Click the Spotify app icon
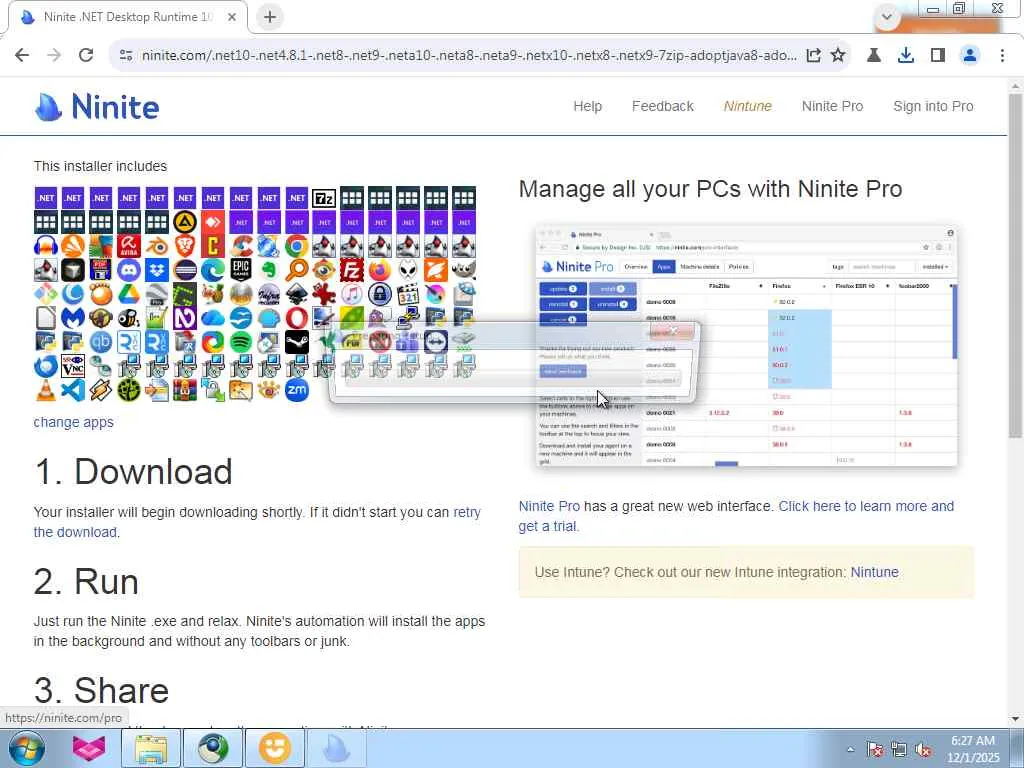 [241, 342]
